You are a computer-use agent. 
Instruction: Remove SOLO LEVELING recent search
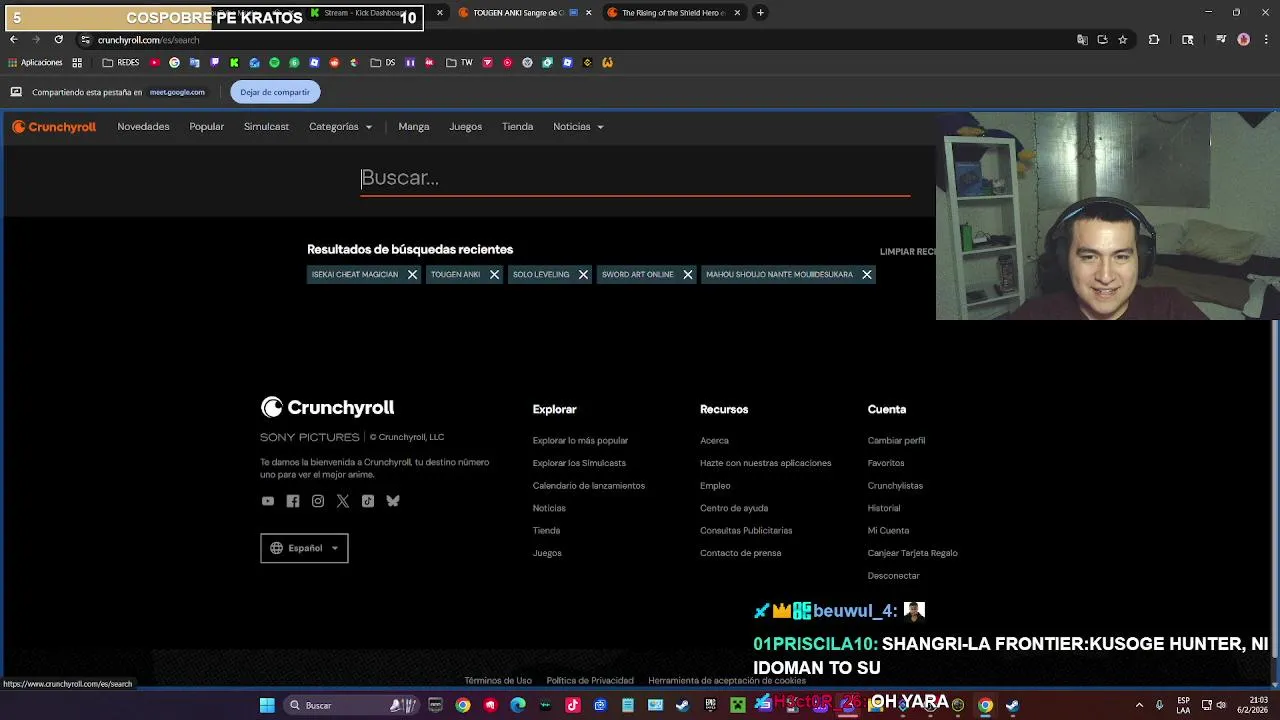583,275
